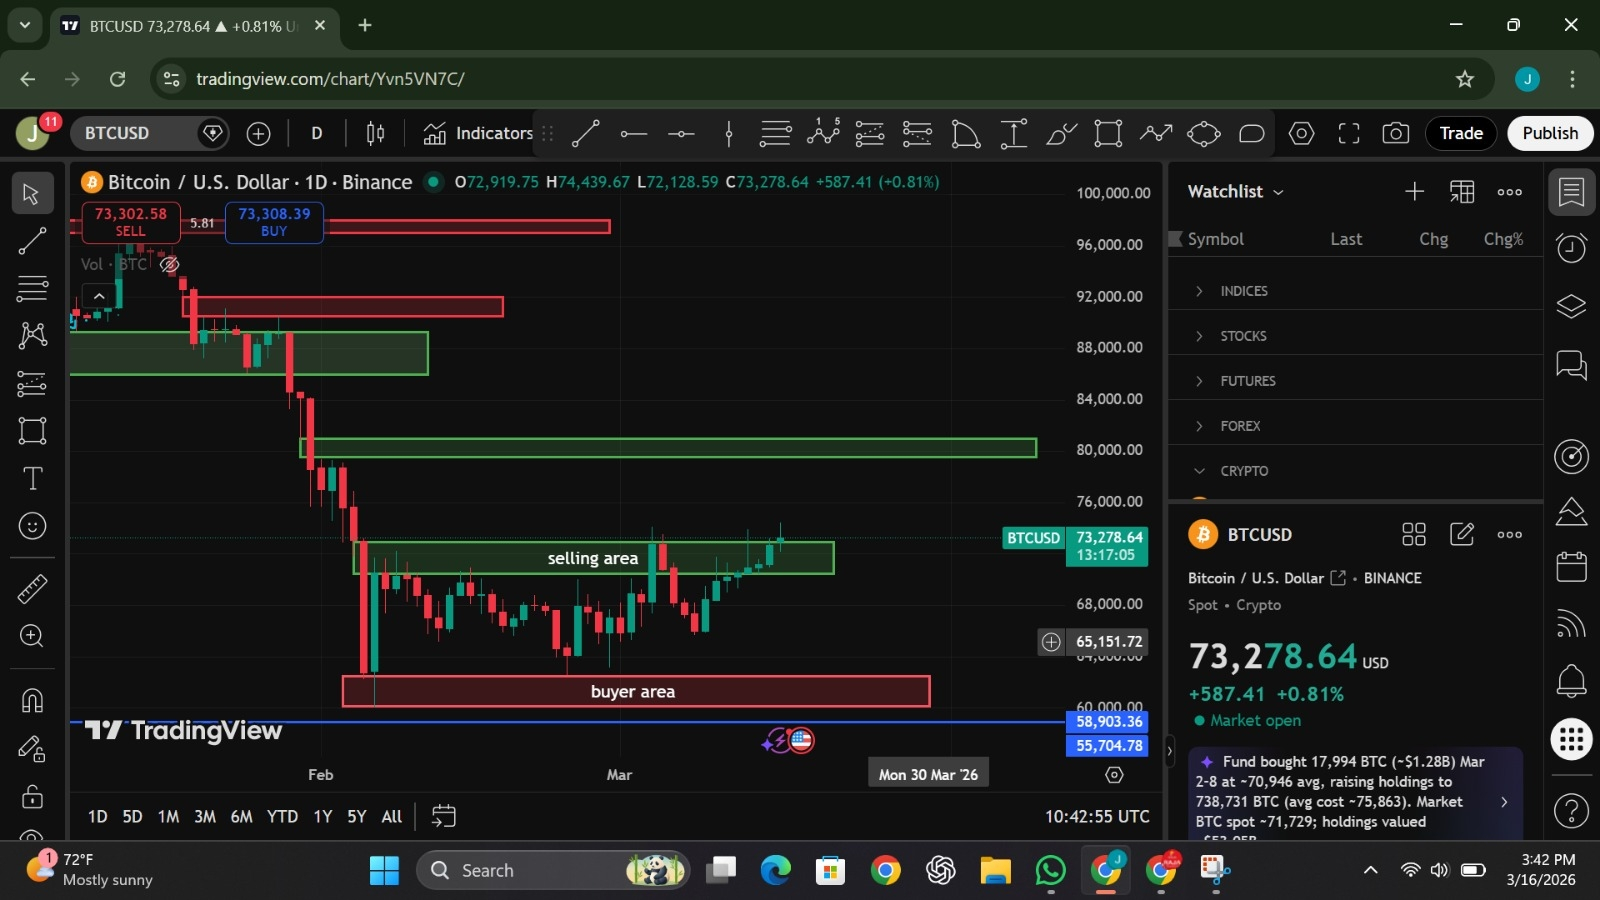Change the D timeframe interval
Screen dimensions: 1600x900
317,133
